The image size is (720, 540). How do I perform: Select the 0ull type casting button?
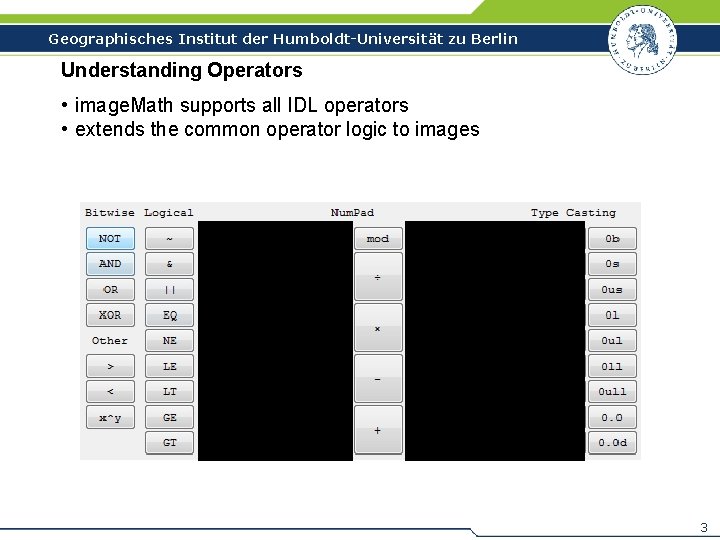tap(613, 392)
